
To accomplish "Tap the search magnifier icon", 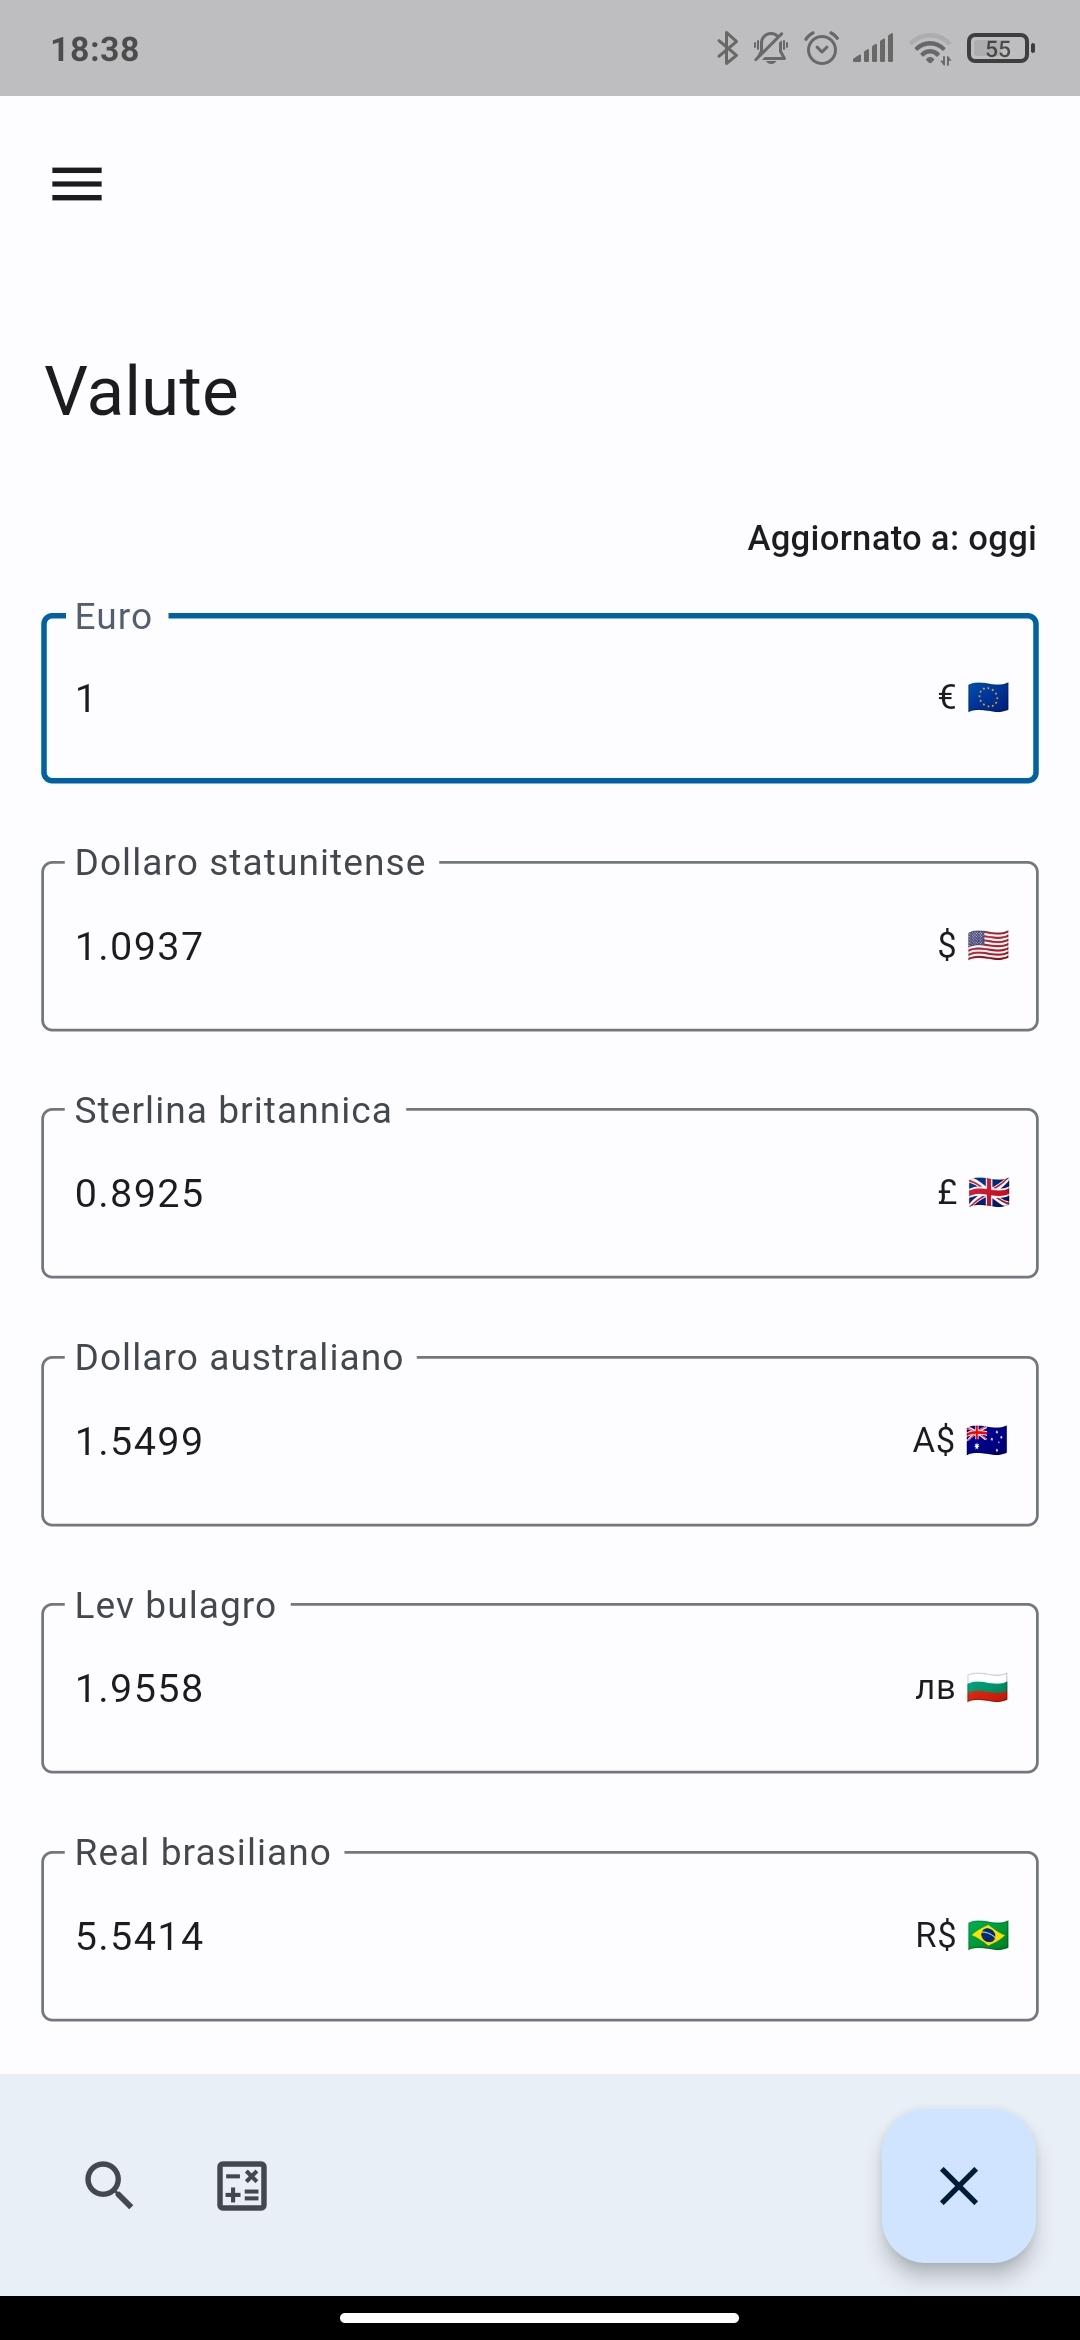I will coord(108,2185).
